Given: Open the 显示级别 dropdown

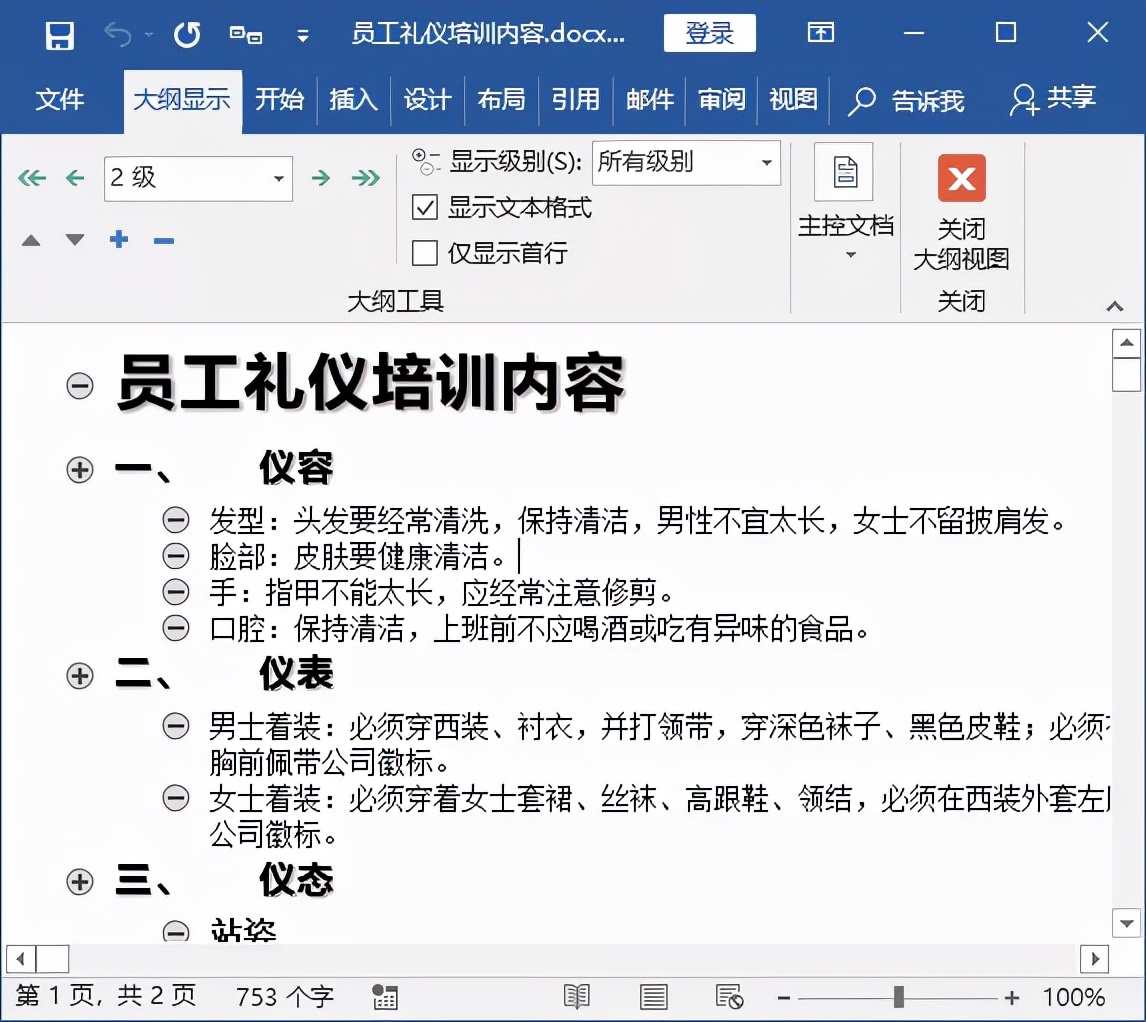Looking at the screenshot, I should point(768,162).
